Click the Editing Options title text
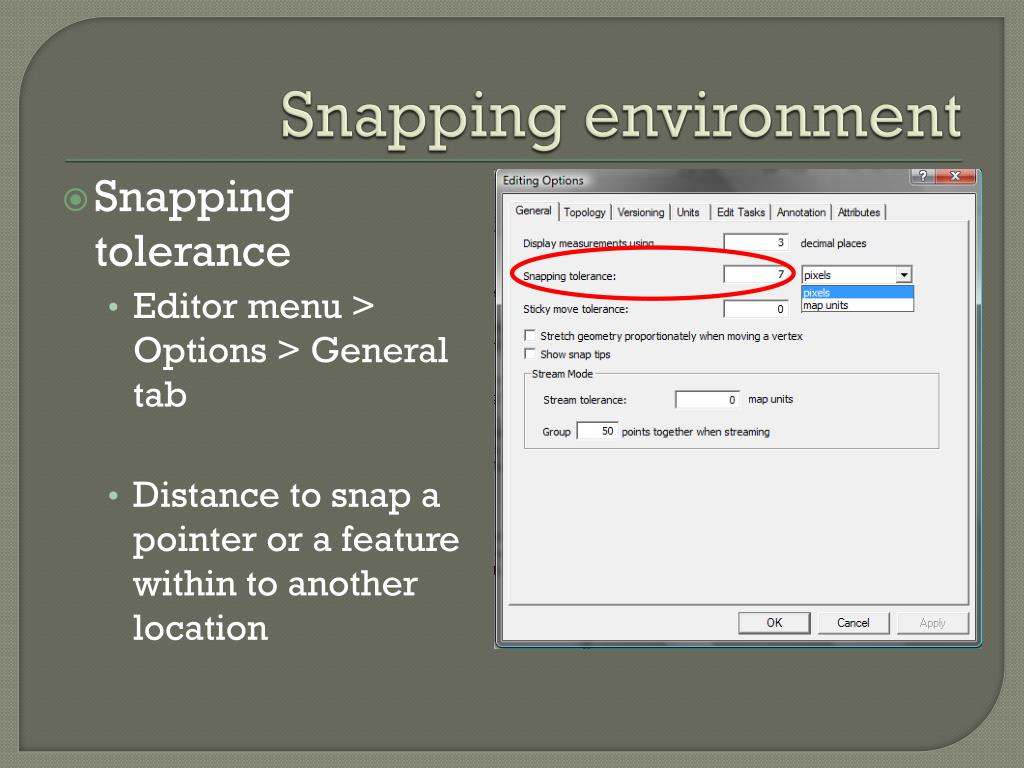This screenshot has height=768, width=1024. (543, 180)
